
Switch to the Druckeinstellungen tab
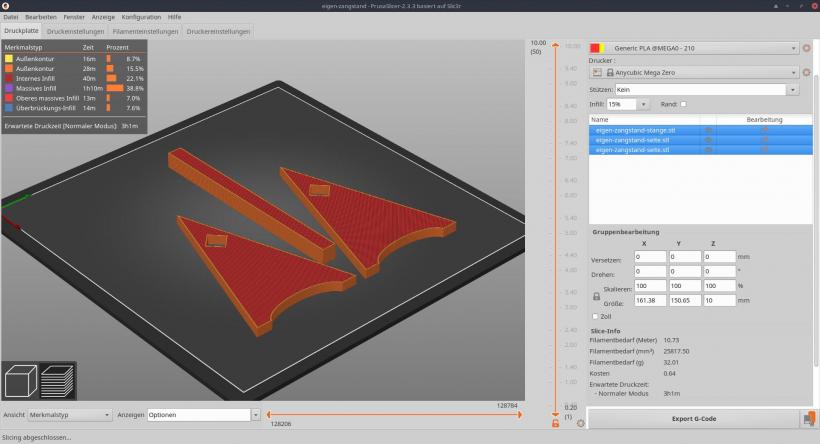75,31
